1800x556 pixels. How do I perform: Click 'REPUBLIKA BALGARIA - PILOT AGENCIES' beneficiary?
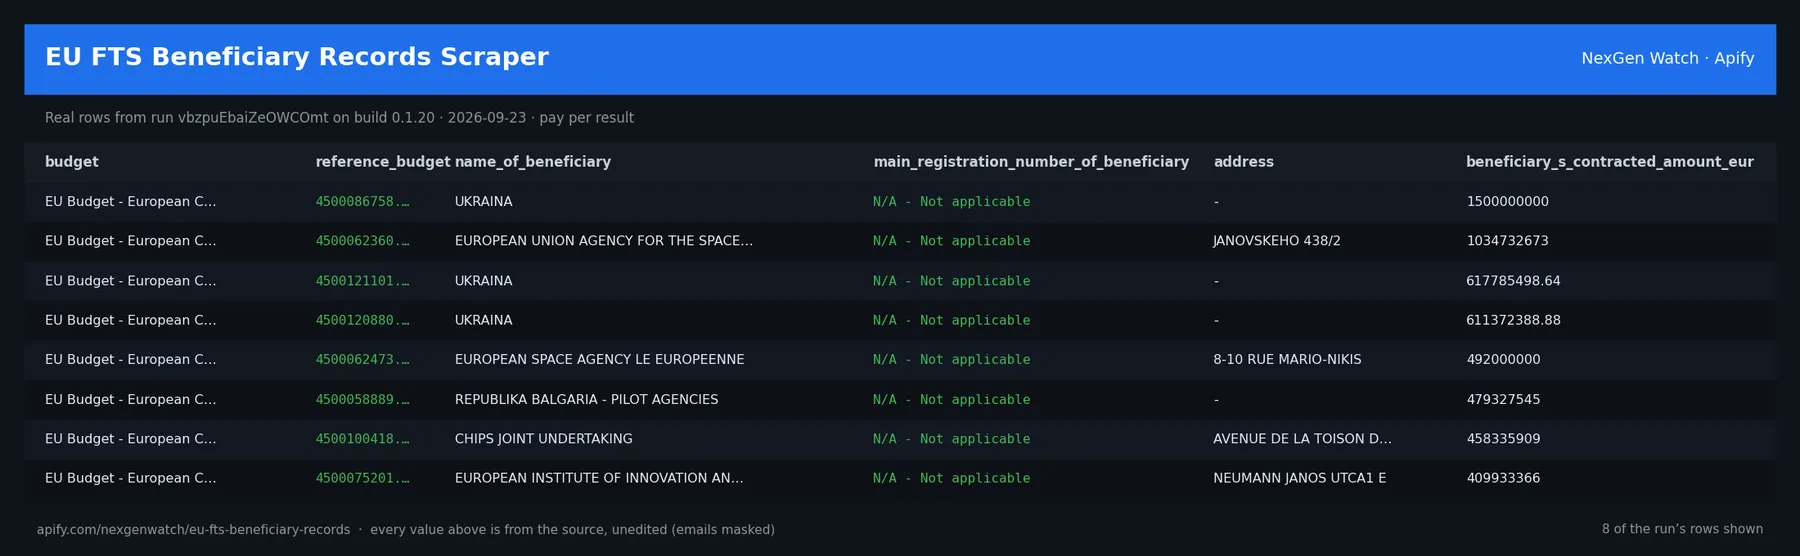(x=586, y=399)
